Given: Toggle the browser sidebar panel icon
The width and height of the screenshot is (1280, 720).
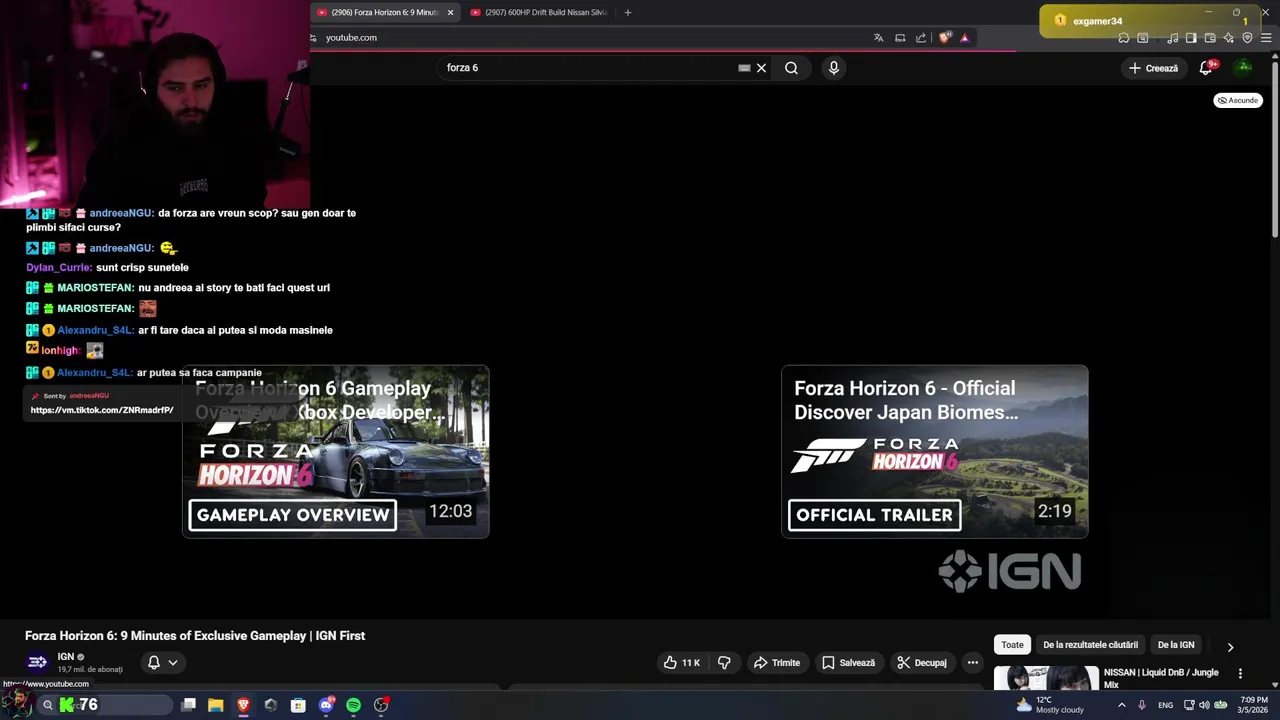Looking at the screenshot, I should 1191,38.
